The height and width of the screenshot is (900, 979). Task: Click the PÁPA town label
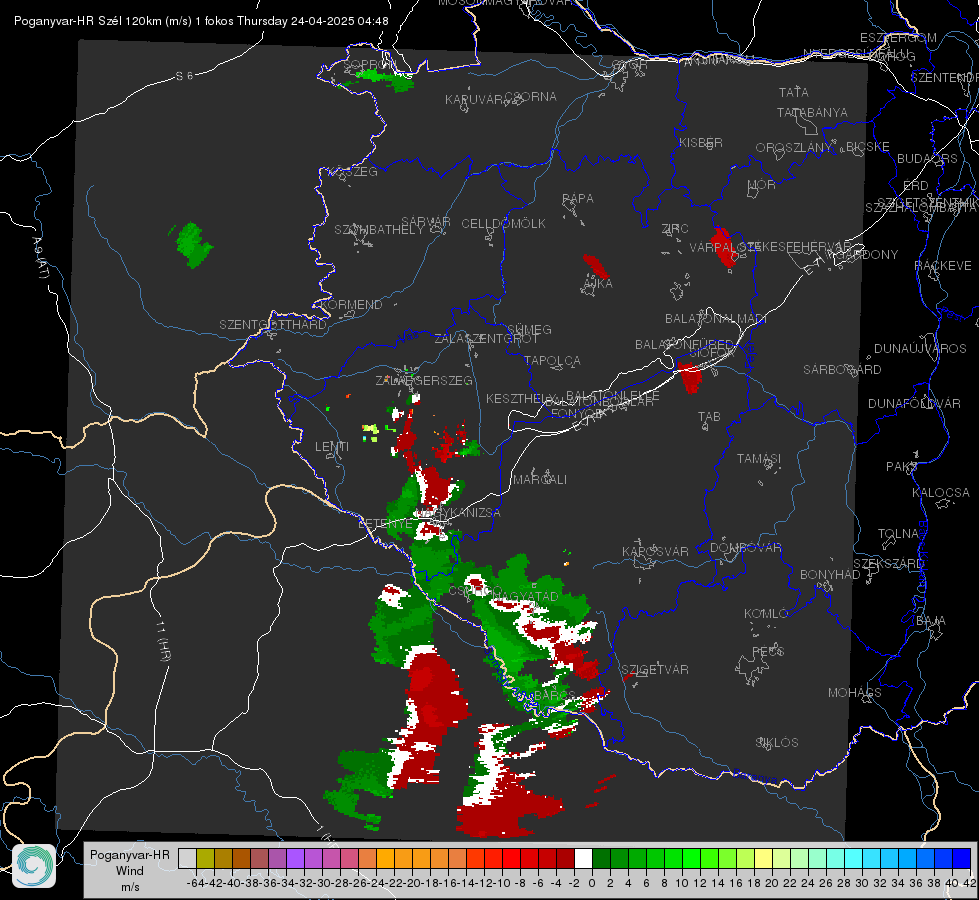coord(578,199)
